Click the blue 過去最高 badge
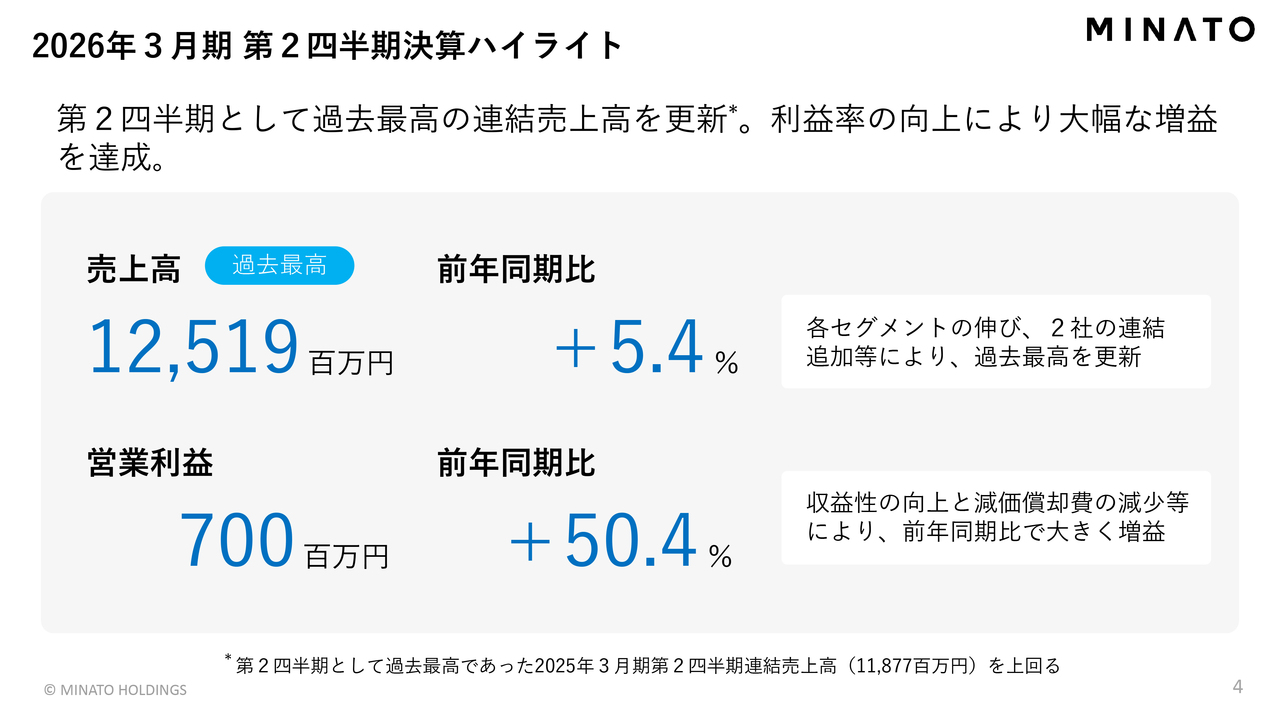 tap(279, 266)
